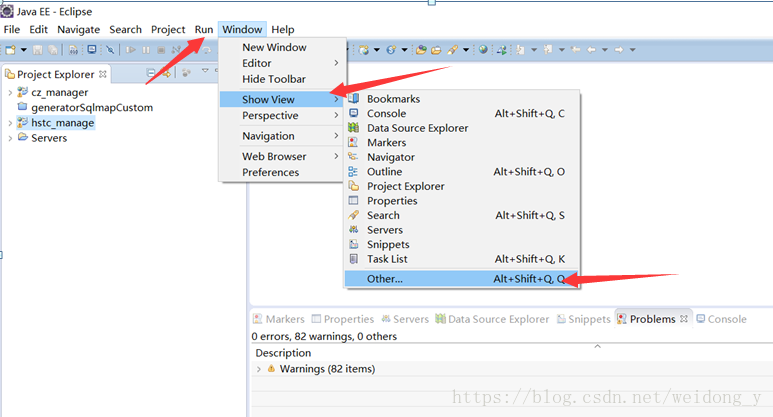Screen dimensions: 773x417
Task: Click the Disconnect debug icon
Action: (176, 50)
